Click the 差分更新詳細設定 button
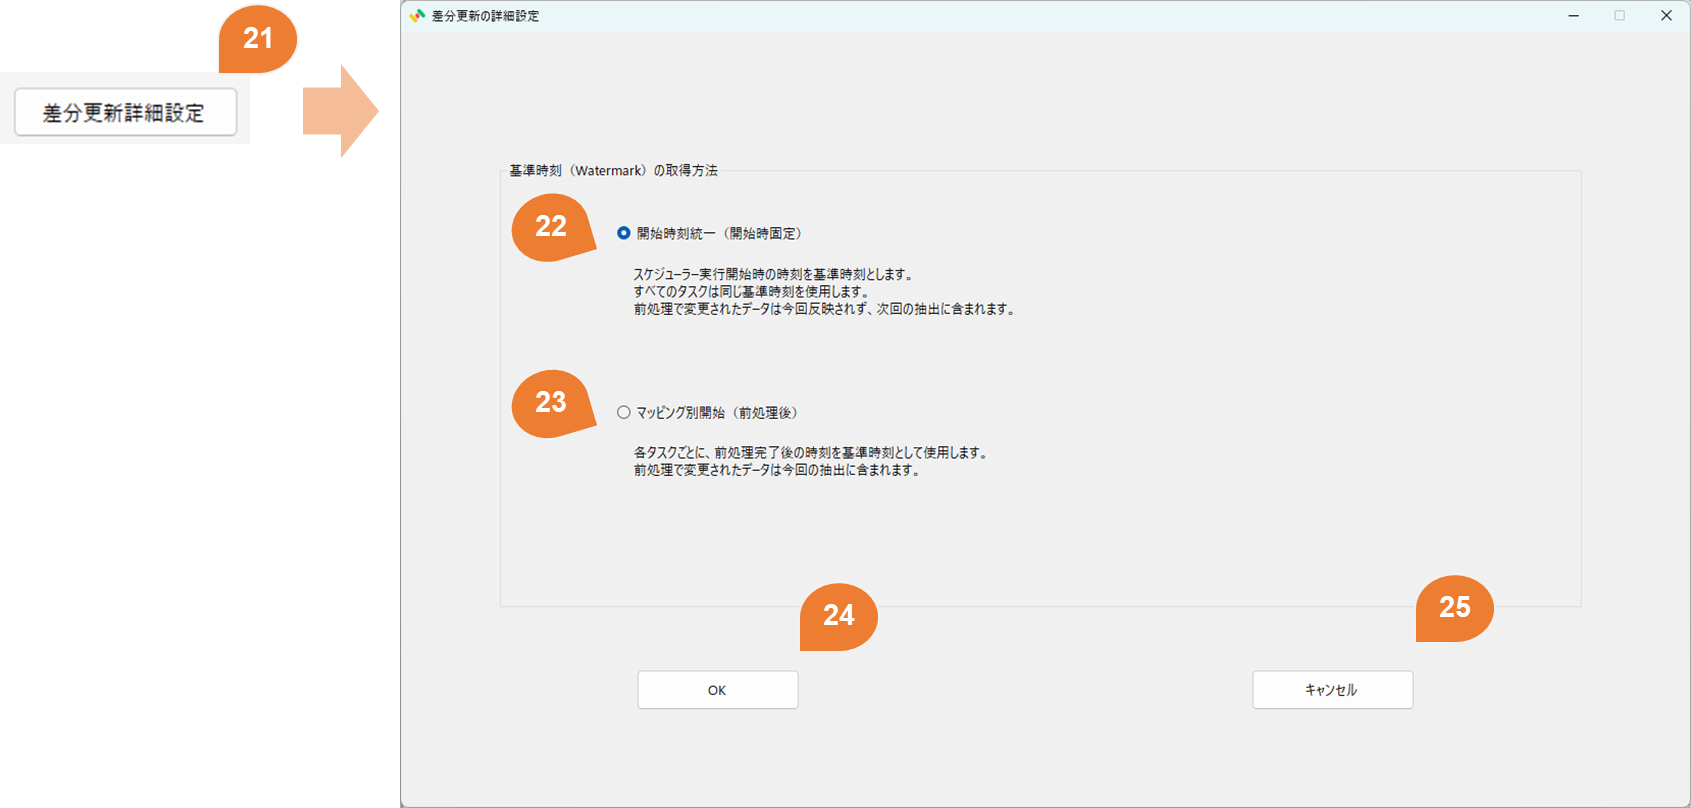Screen dimensions: 1691x808 click(125, 112)
